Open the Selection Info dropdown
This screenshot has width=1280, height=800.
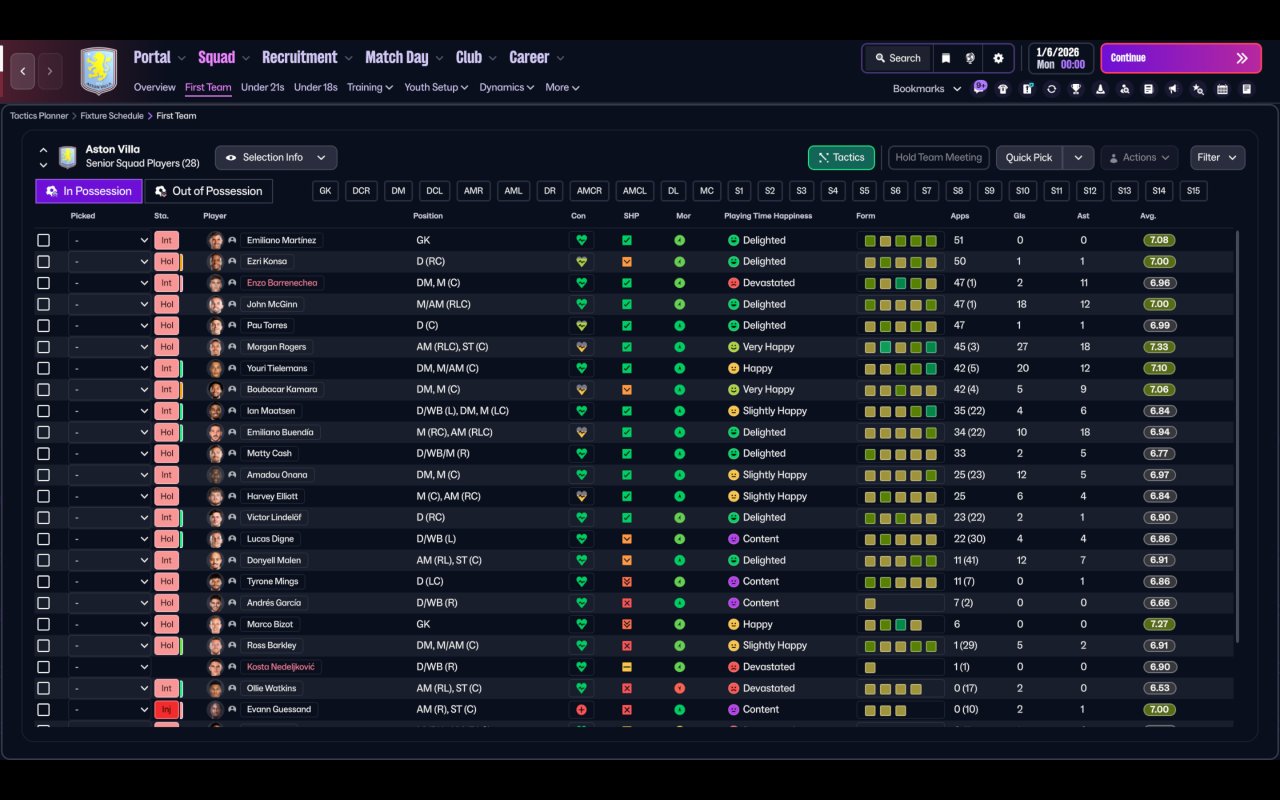click(276, 158)
